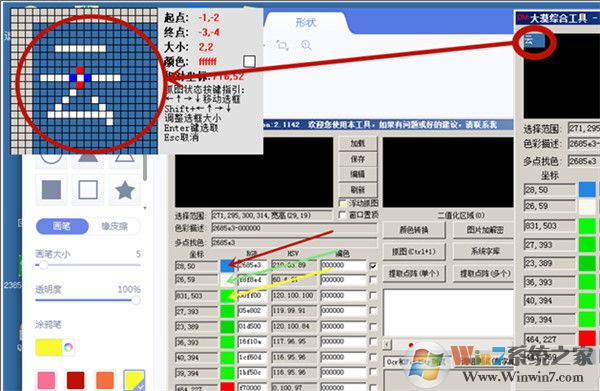Click the white swatch on the 26,59 row

[227, 280]
